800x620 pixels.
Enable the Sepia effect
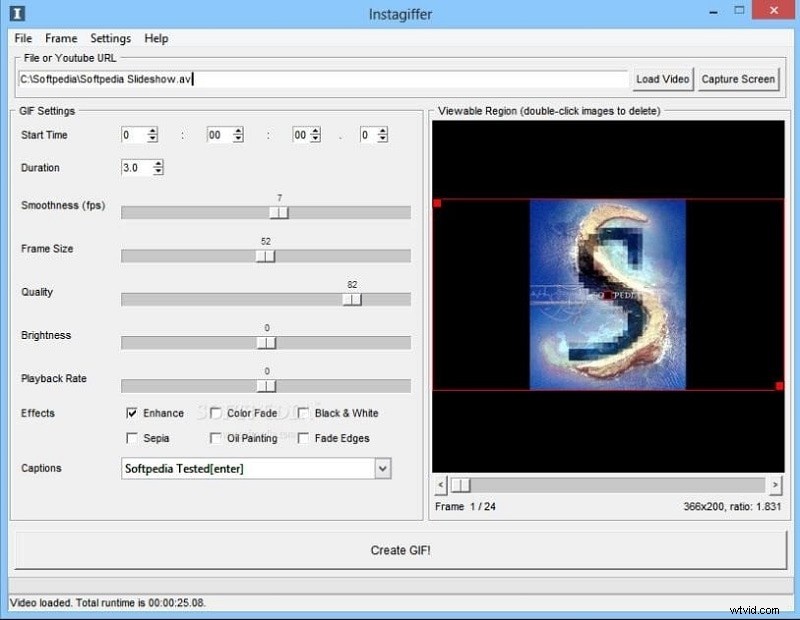coord(133,437)
